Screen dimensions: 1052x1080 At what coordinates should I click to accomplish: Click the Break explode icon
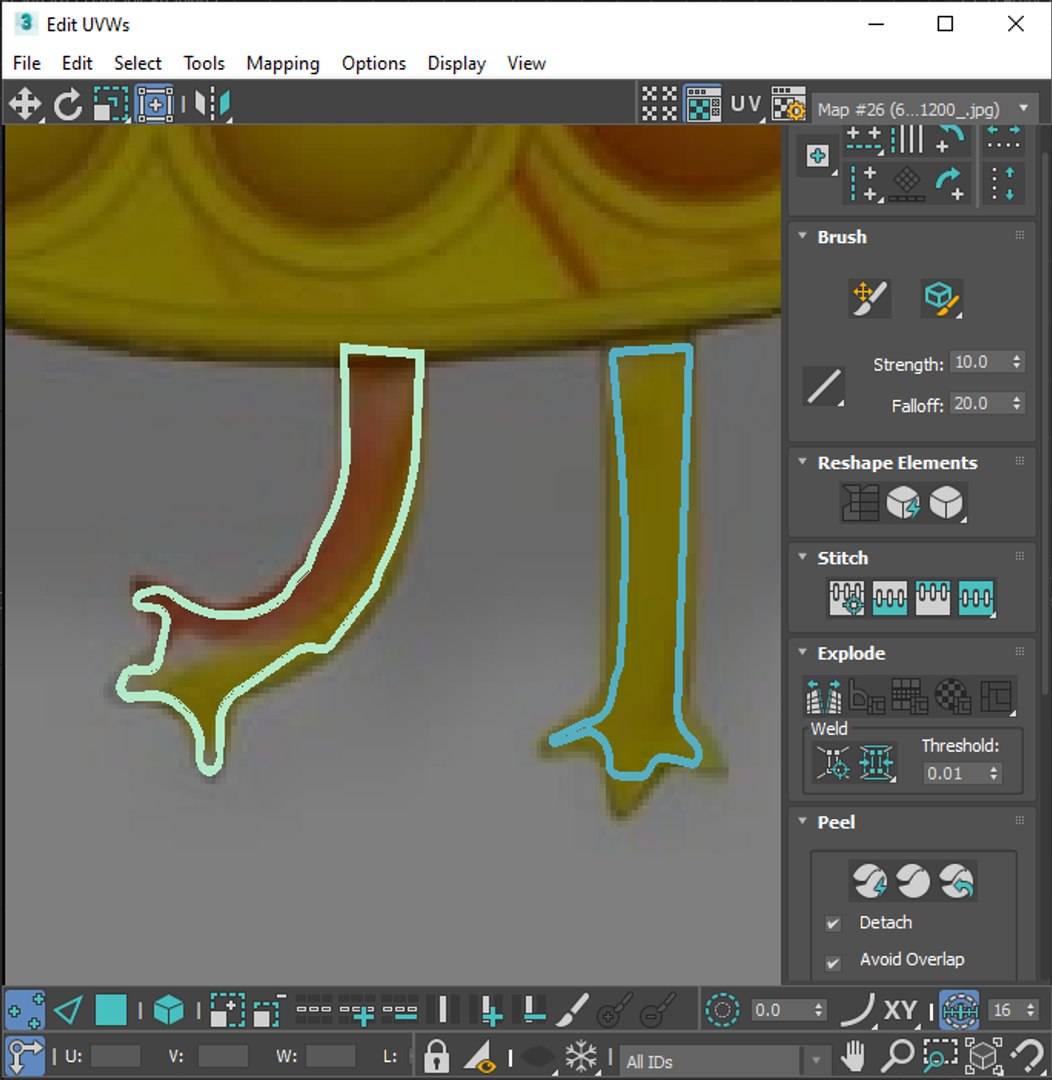[x=824, y=696]
